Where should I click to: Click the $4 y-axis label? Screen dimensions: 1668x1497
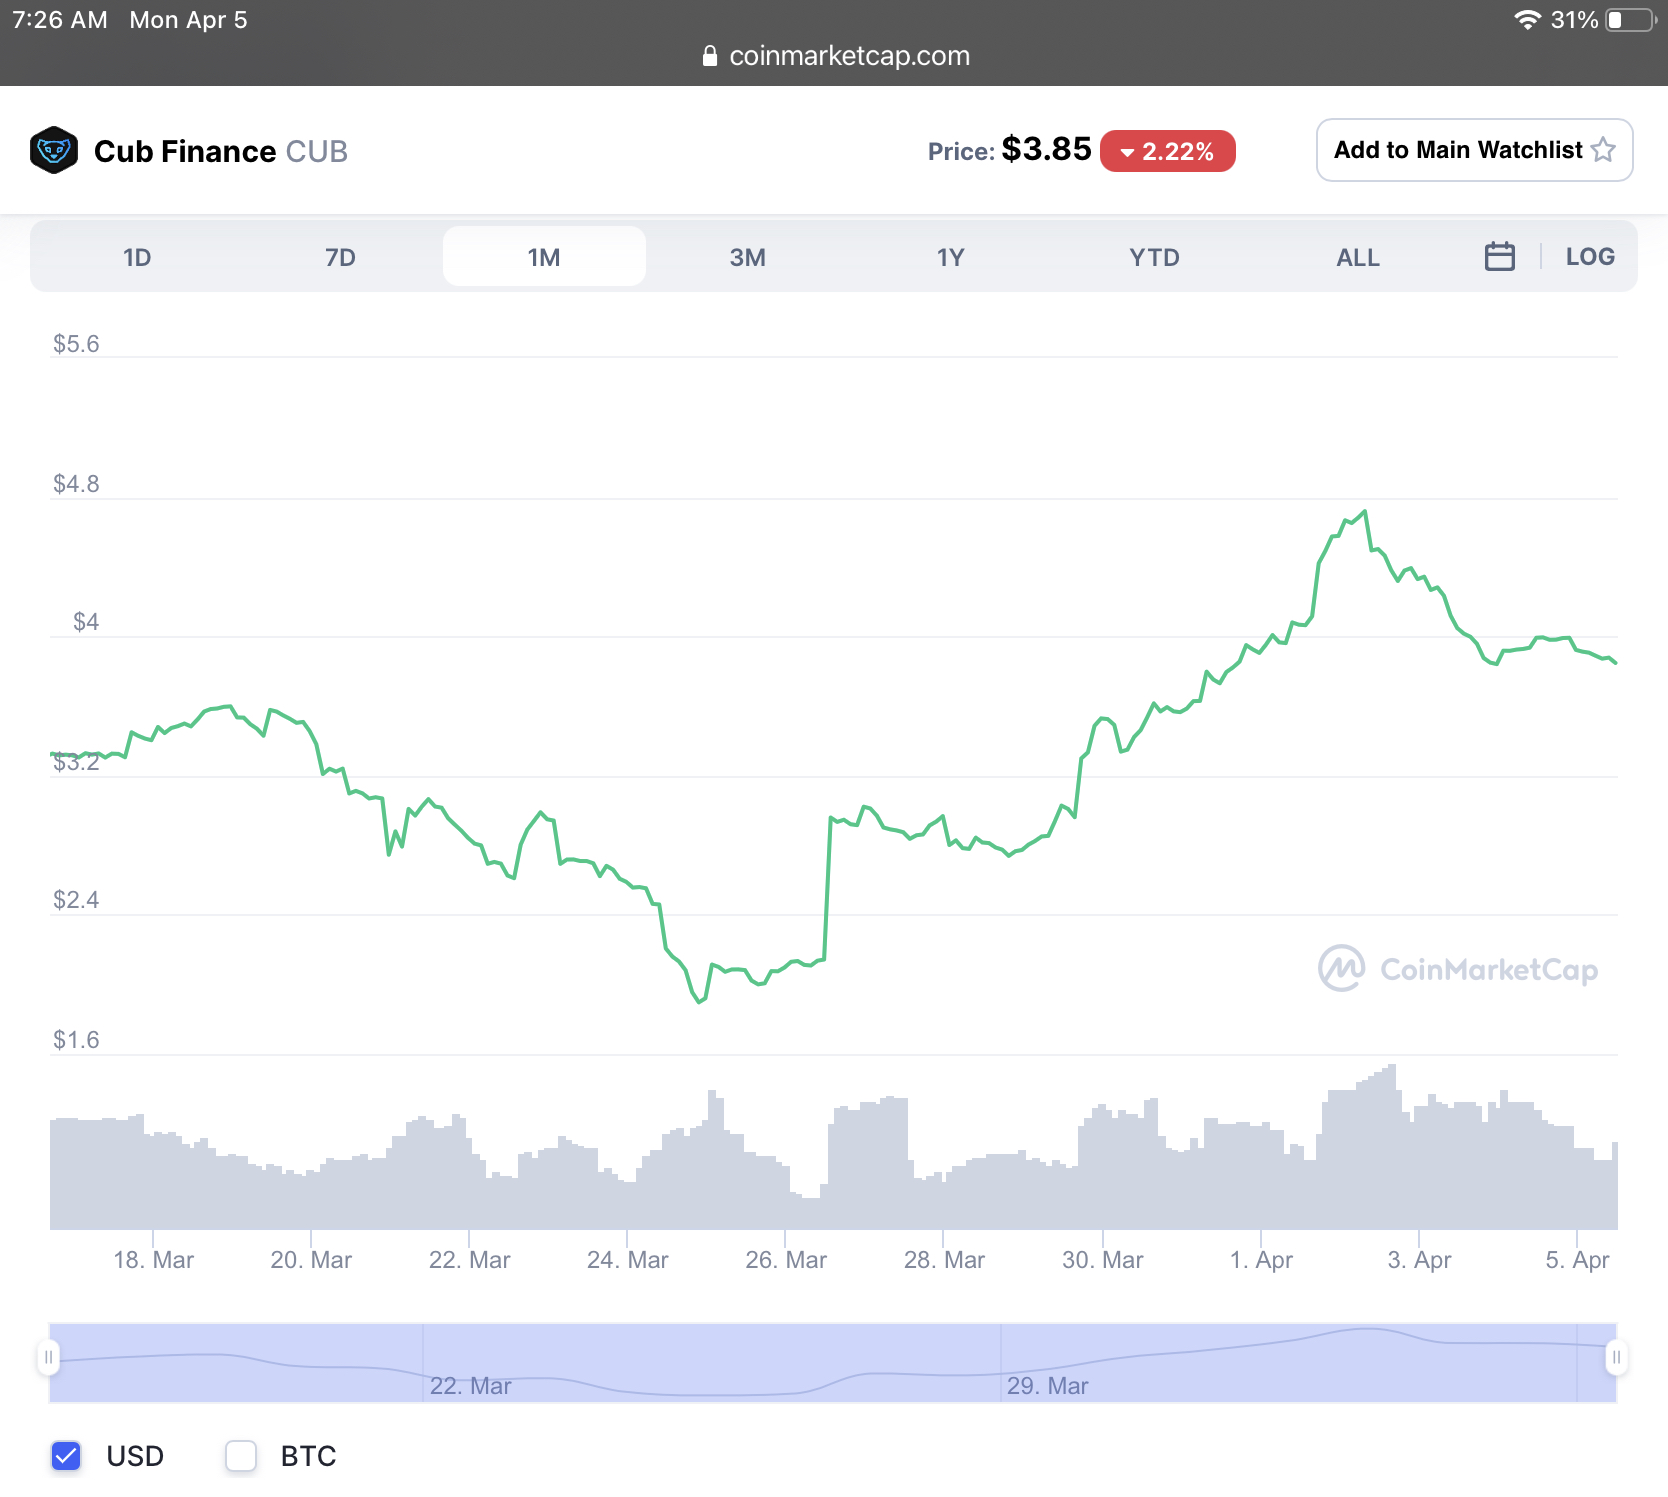tap(86, 622)
